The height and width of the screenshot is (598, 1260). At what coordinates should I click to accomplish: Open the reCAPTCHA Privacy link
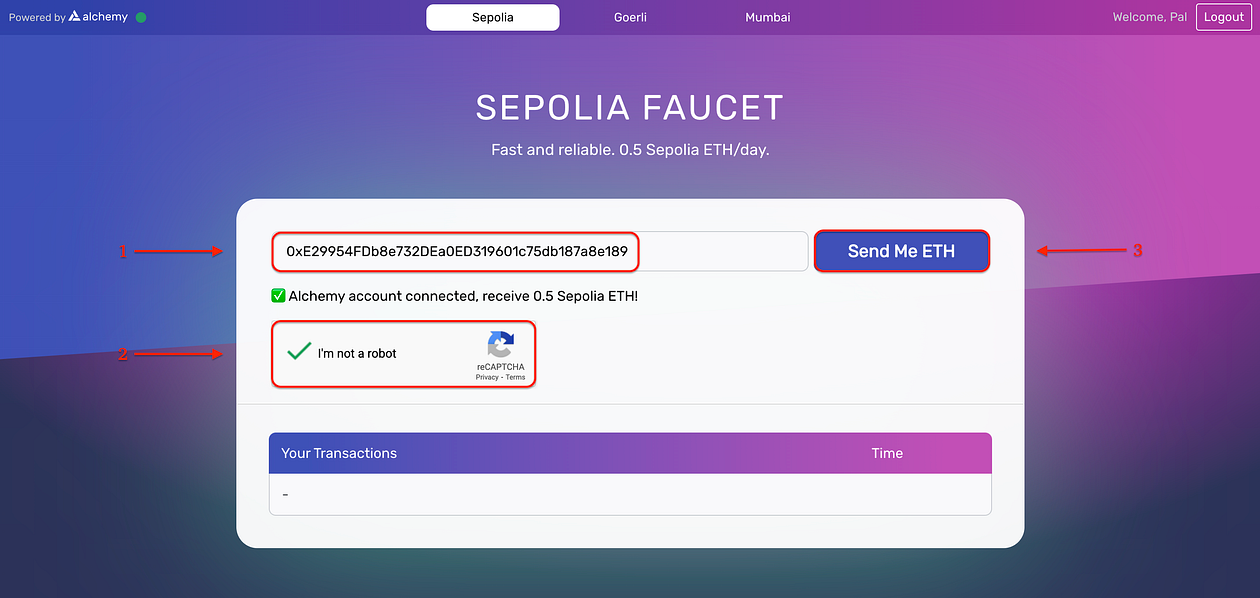[487, 377]
